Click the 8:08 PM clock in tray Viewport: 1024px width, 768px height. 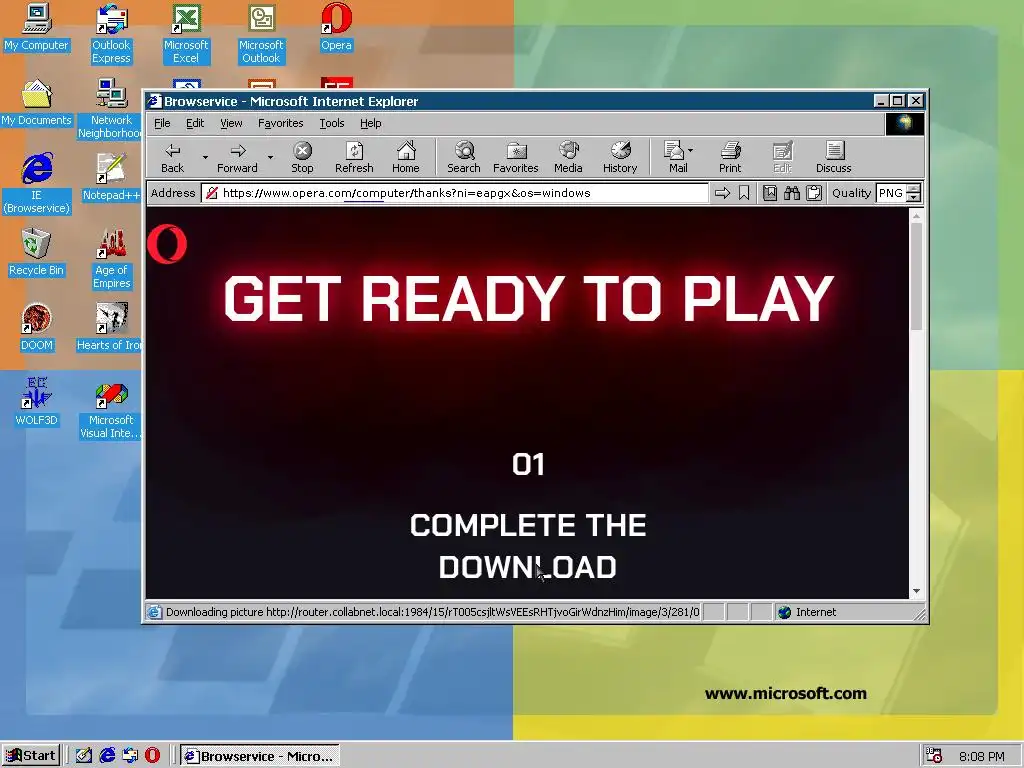click(x=982, y=756)
